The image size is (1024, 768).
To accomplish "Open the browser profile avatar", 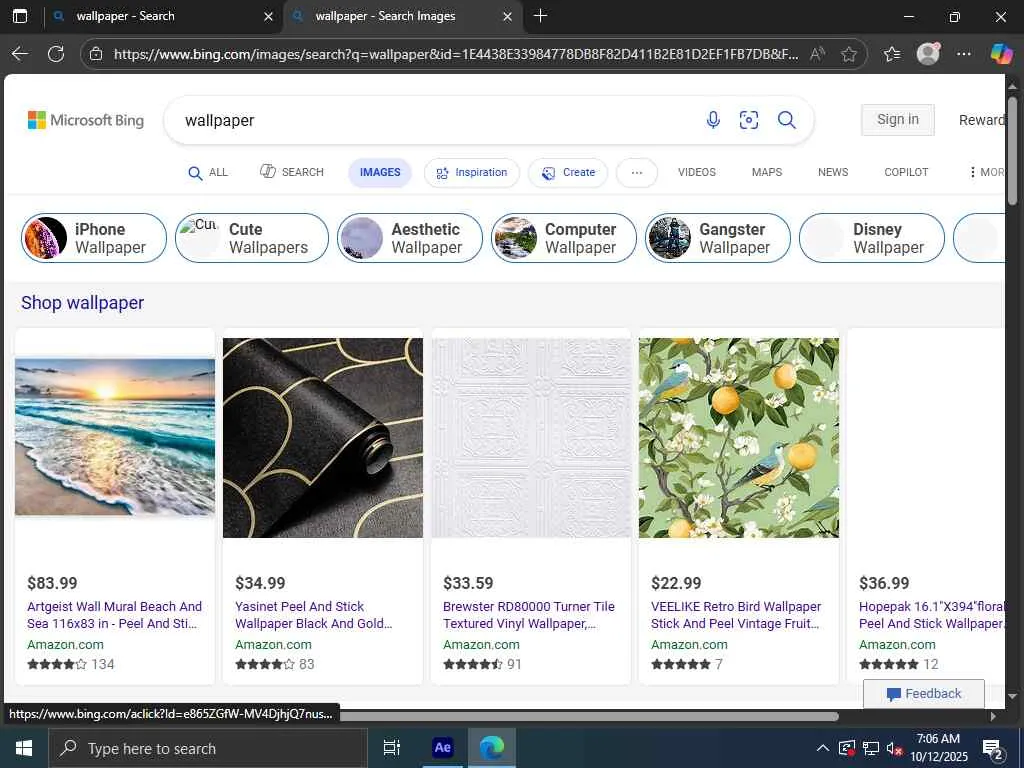I will (x=928, y=54).
